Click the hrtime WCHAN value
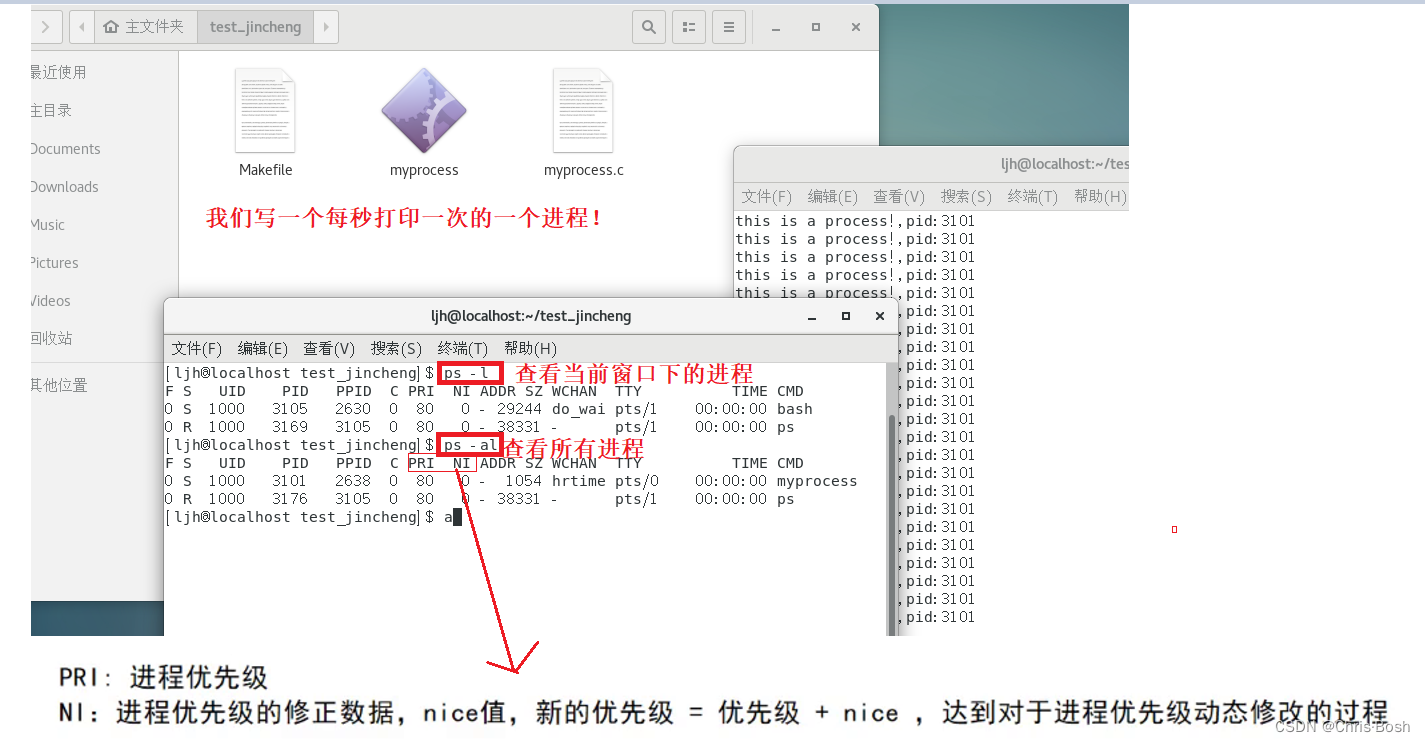 pos(579,481)
